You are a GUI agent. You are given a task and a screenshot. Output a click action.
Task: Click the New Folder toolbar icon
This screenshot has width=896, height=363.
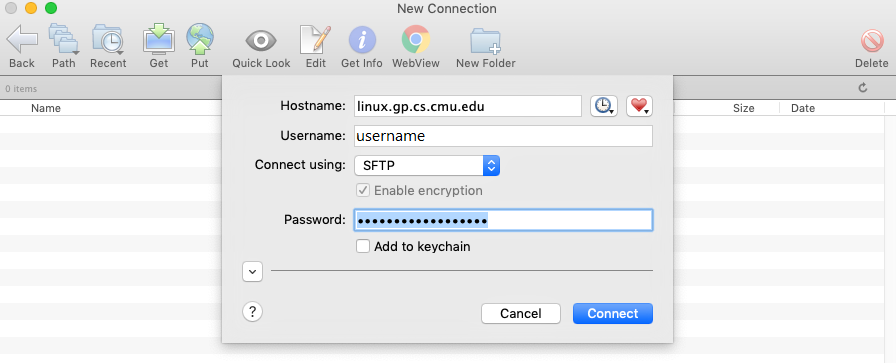486,41
